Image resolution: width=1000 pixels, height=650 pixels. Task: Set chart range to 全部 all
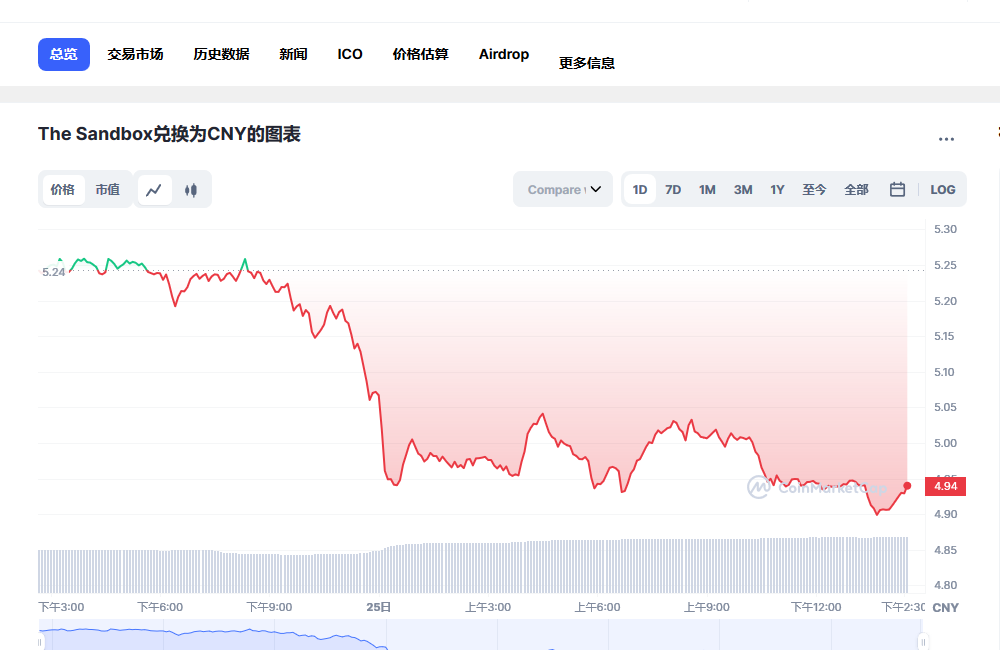click(857, 189)
